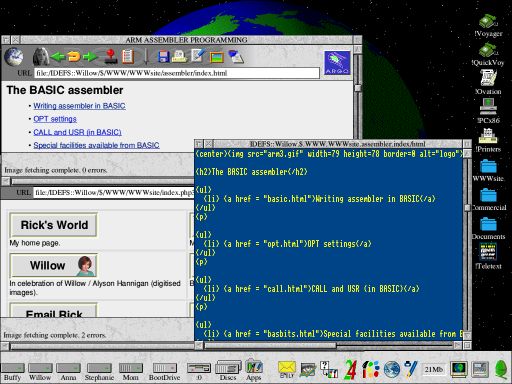Open the Buffy drive on the icon bar
Image resolution: width=512 pixels, height=384 pixels.
point(12,371)
